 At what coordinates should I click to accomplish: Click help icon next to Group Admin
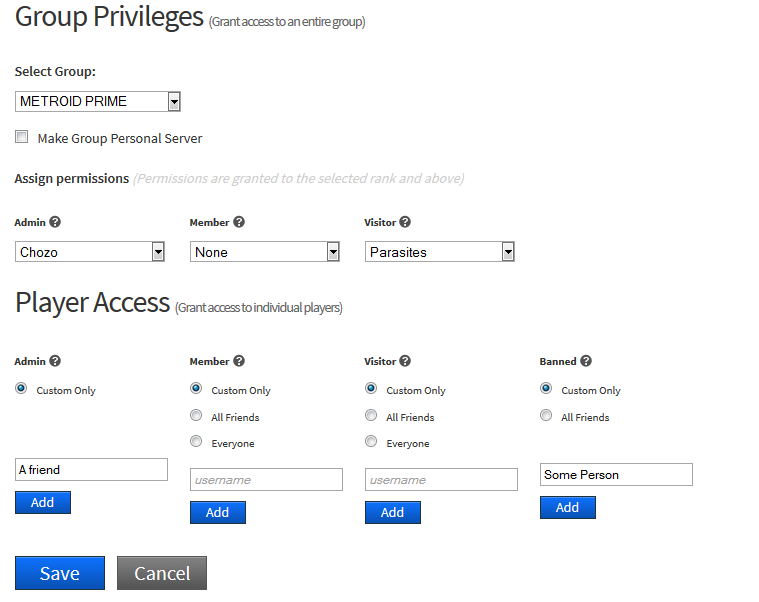tap(55, 222)
